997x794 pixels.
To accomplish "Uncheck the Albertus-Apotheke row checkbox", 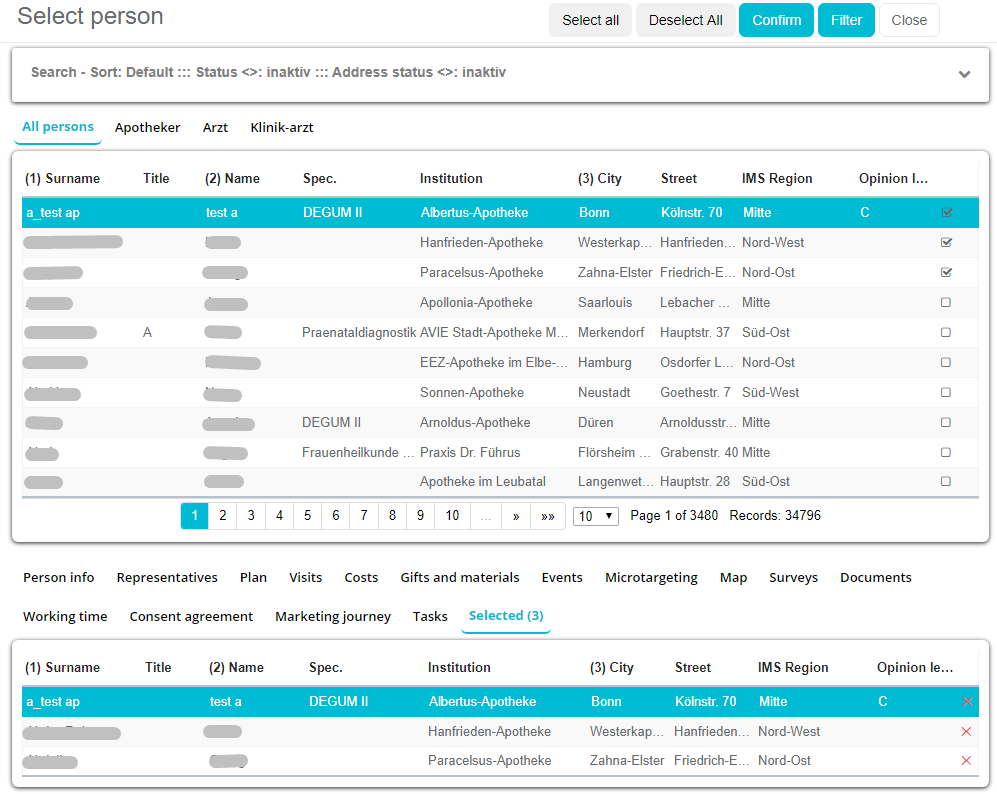I will pyautogui.click(x=946, y=213).
